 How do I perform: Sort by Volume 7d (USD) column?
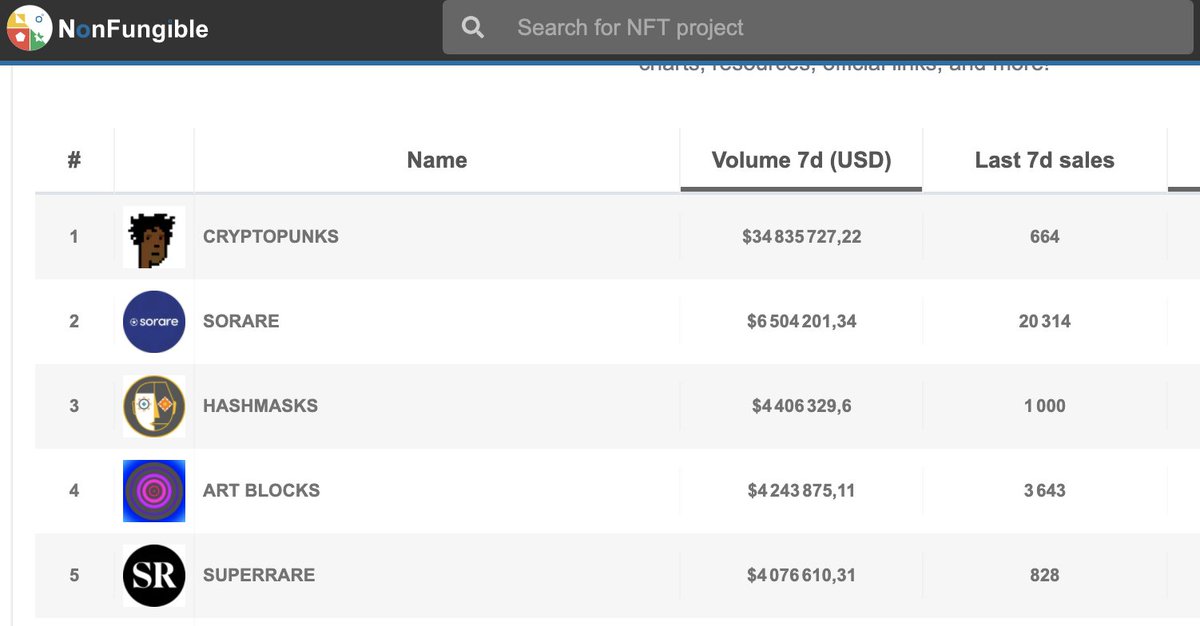coord(801,160)
